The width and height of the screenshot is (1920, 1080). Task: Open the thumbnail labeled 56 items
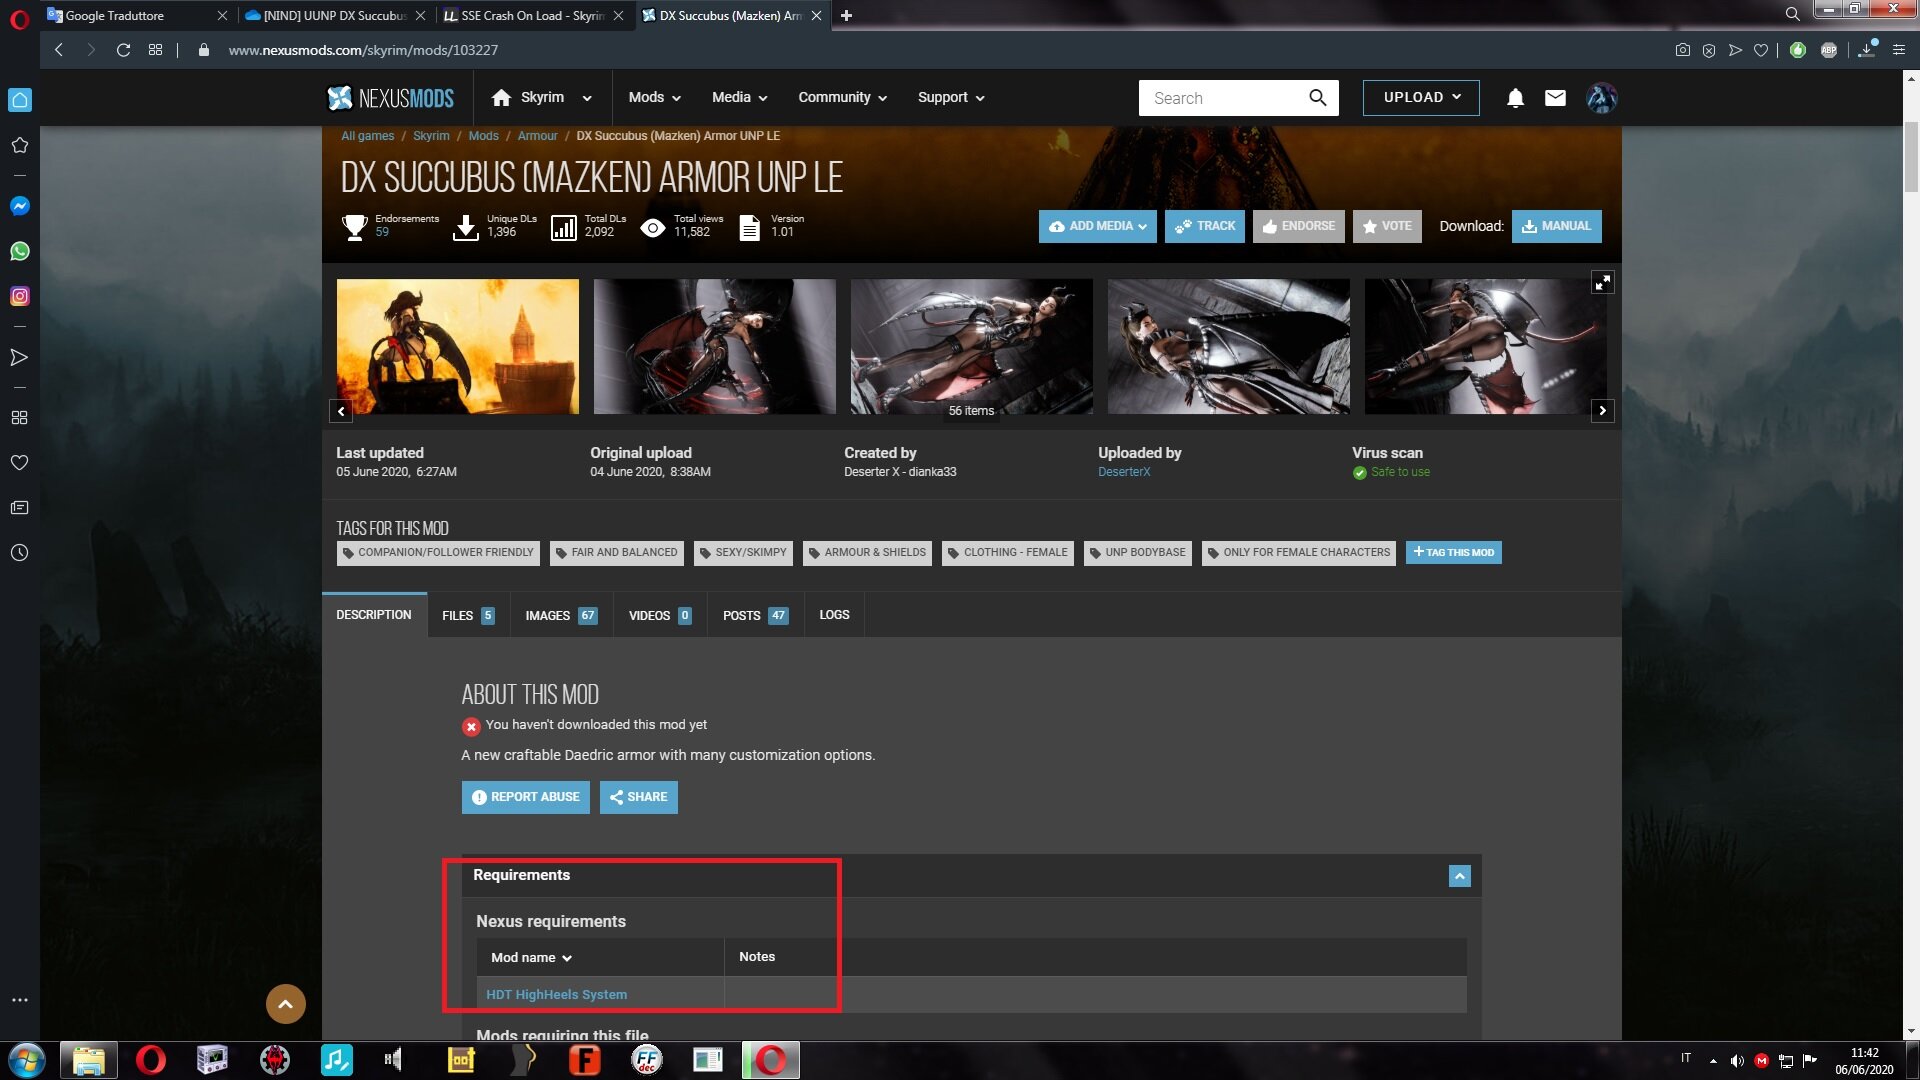click(972, 346)
